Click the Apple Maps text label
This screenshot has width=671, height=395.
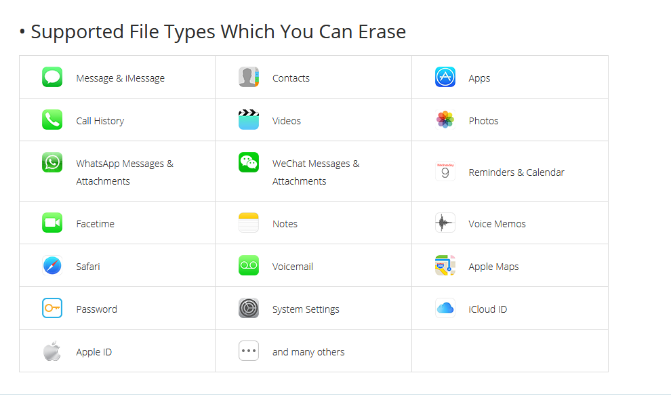[493, 267]
